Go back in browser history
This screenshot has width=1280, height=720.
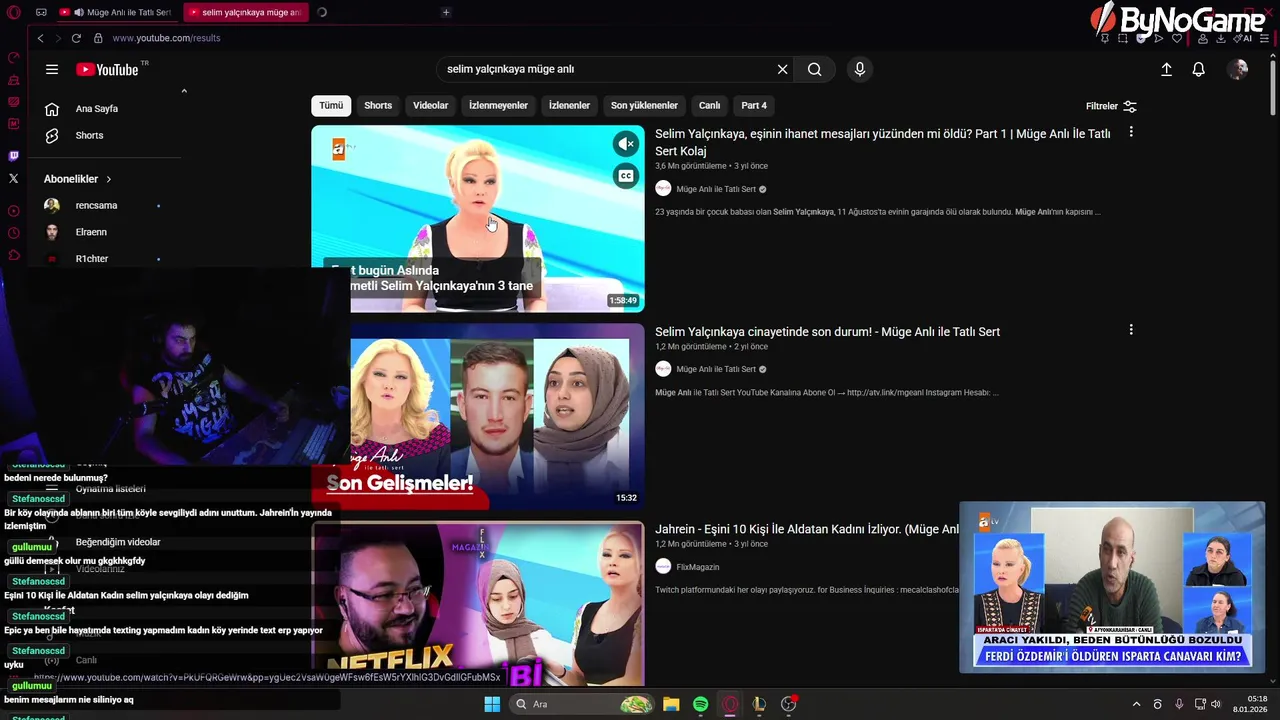(x=40, y=38)
